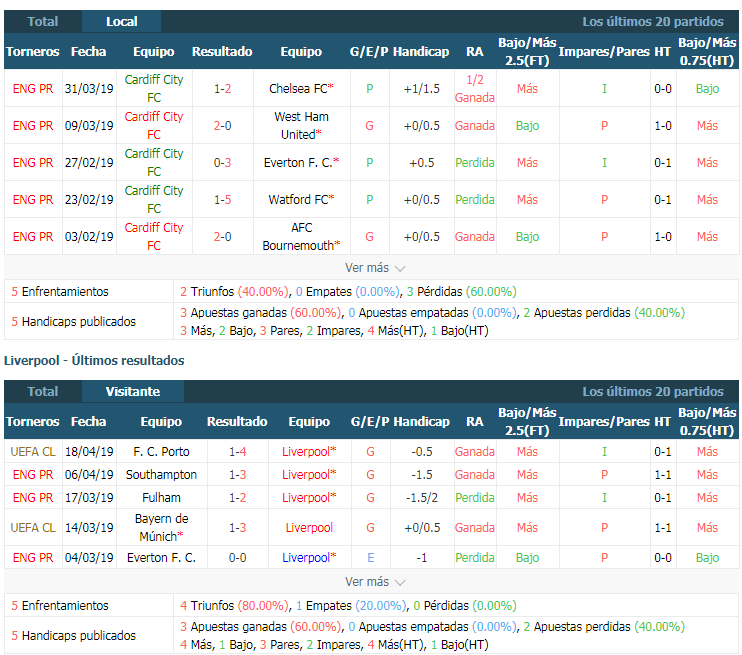Click the Cardiff '2 Triunfos (40.00%)' text
The width and height of the screenshot is (742, 655).
pos(235,292)
